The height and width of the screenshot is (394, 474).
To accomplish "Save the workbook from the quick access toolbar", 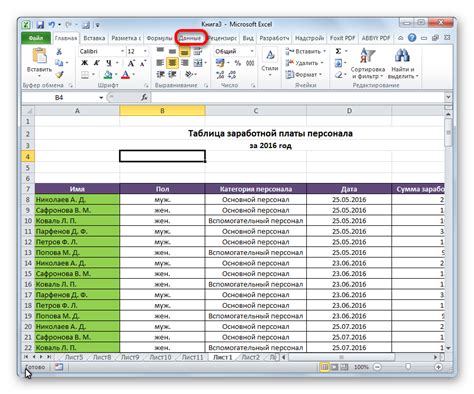I will (x=40, y=25).
